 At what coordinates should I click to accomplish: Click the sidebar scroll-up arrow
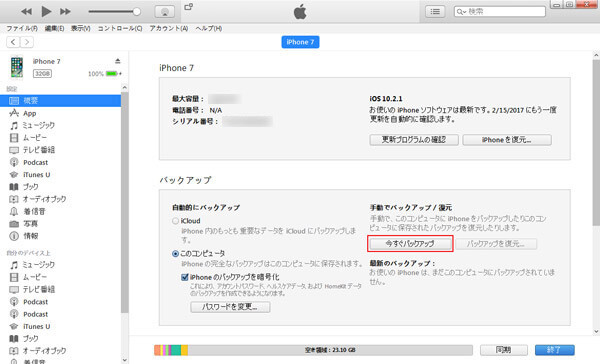tap(124, 88)
